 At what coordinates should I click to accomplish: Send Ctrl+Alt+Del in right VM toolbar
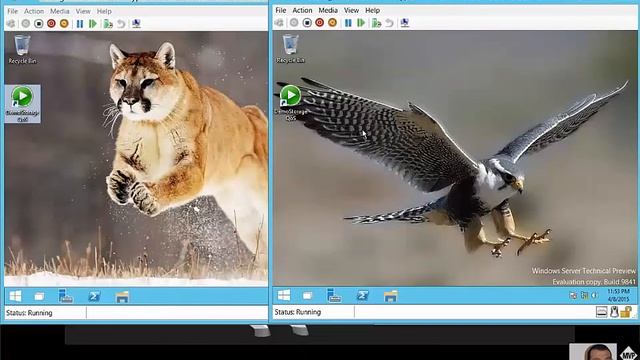pos(279,23)
